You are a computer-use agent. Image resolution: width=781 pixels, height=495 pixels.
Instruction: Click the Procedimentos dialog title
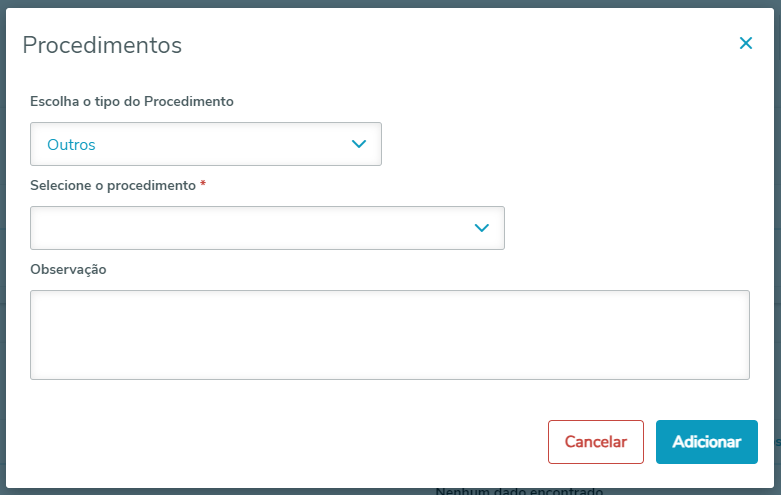tap(102, 45)
